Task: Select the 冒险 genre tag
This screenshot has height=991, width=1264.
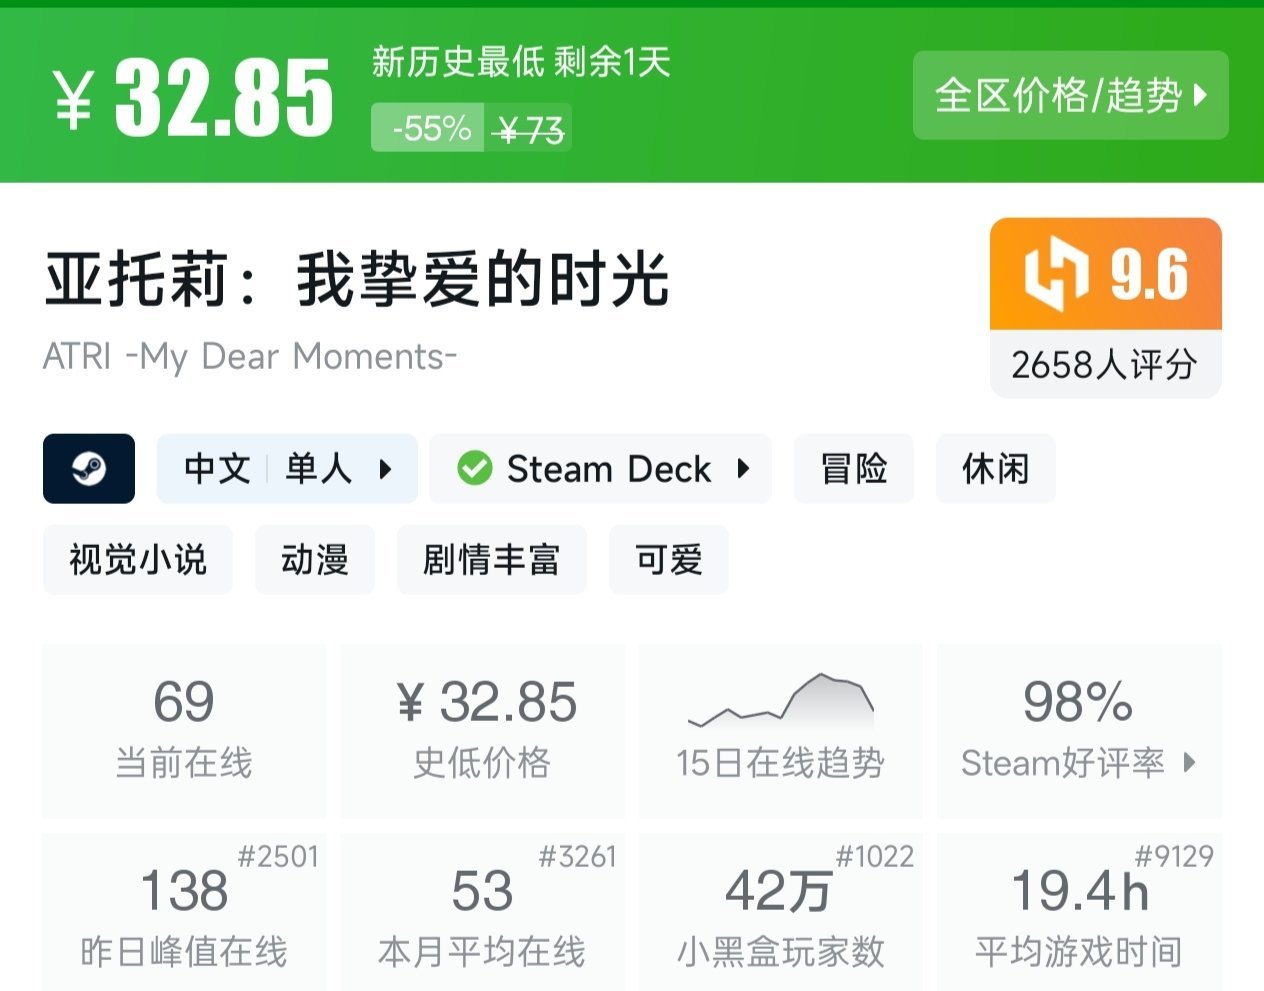Action: click(854, 468)
